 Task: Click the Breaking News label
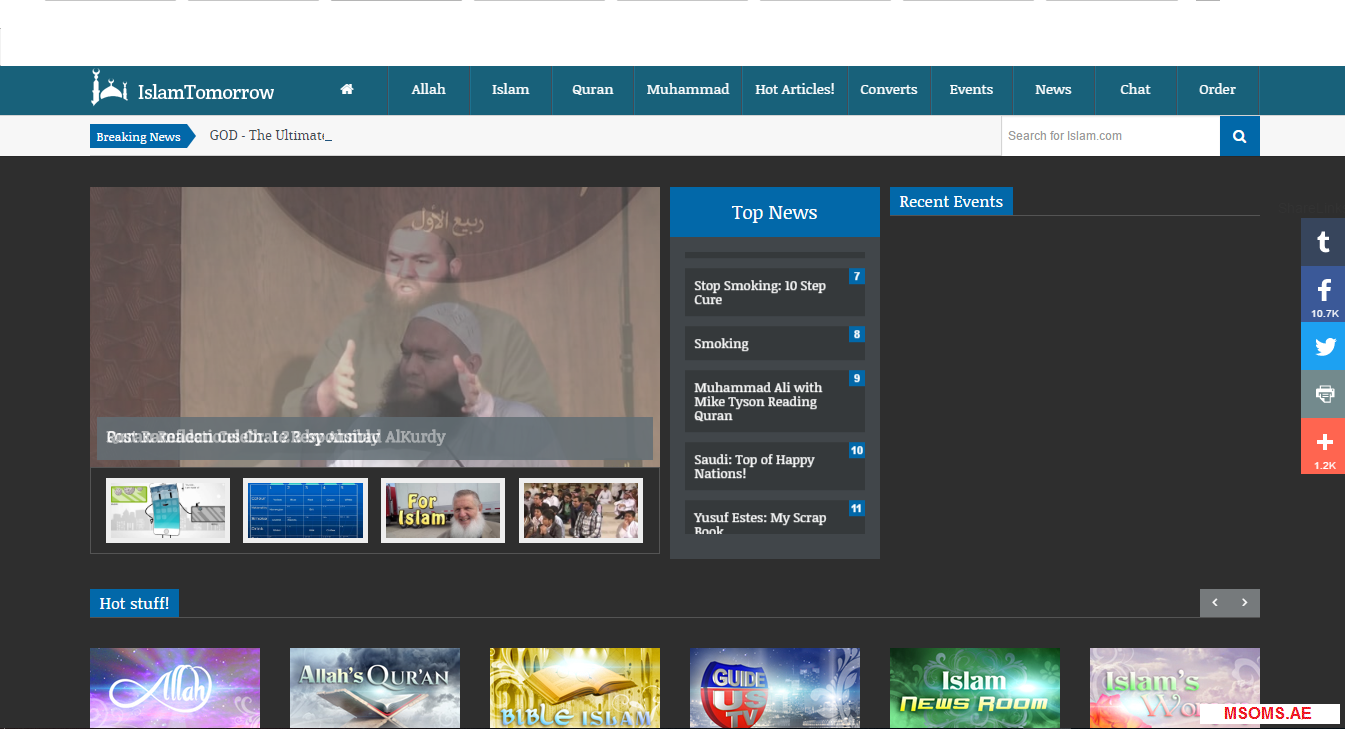[x=138, y=137]
